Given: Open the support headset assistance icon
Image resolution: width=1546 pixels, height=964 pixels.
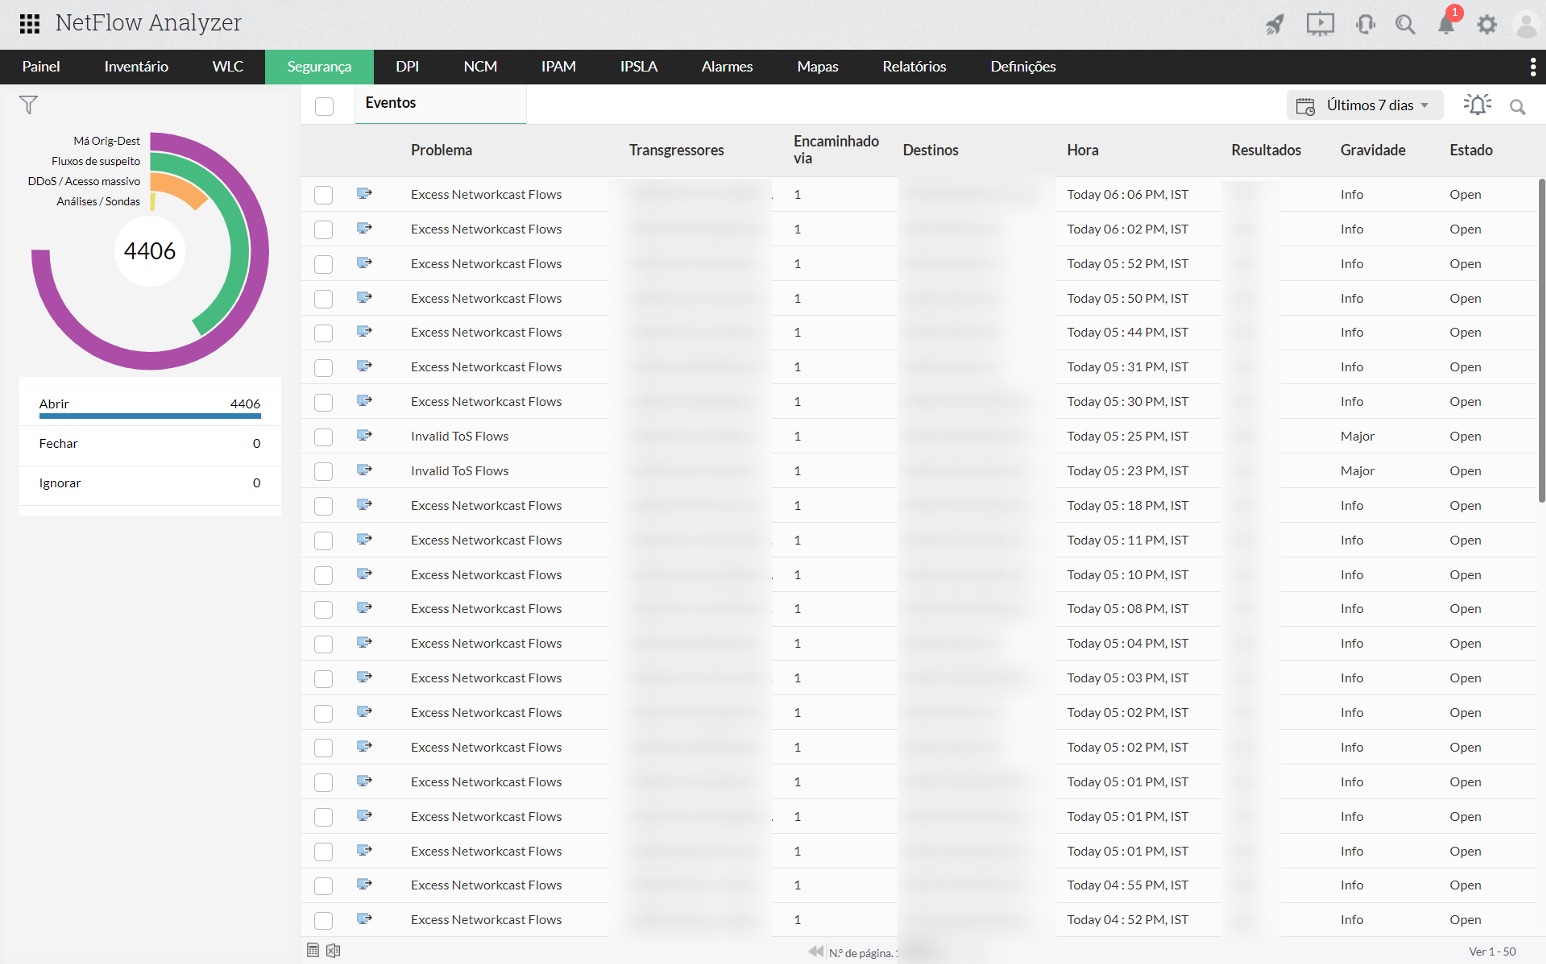Looking at the screenshot, I should pyautogui.click(x=1364, y=23).
